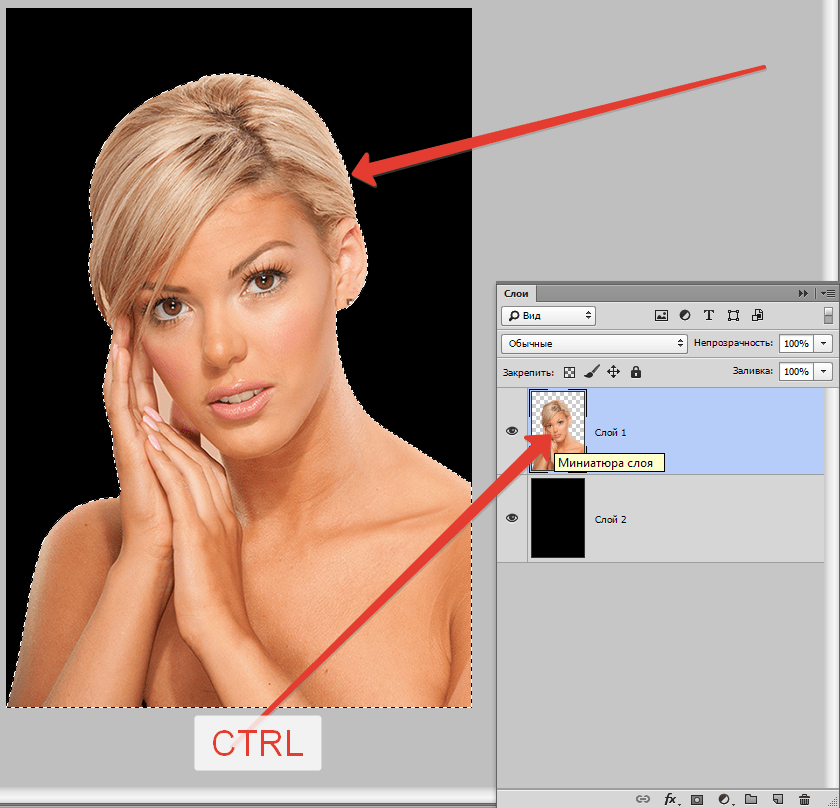Filter for adjustment layers
840x808 pixels.
(x=685, y=316)
